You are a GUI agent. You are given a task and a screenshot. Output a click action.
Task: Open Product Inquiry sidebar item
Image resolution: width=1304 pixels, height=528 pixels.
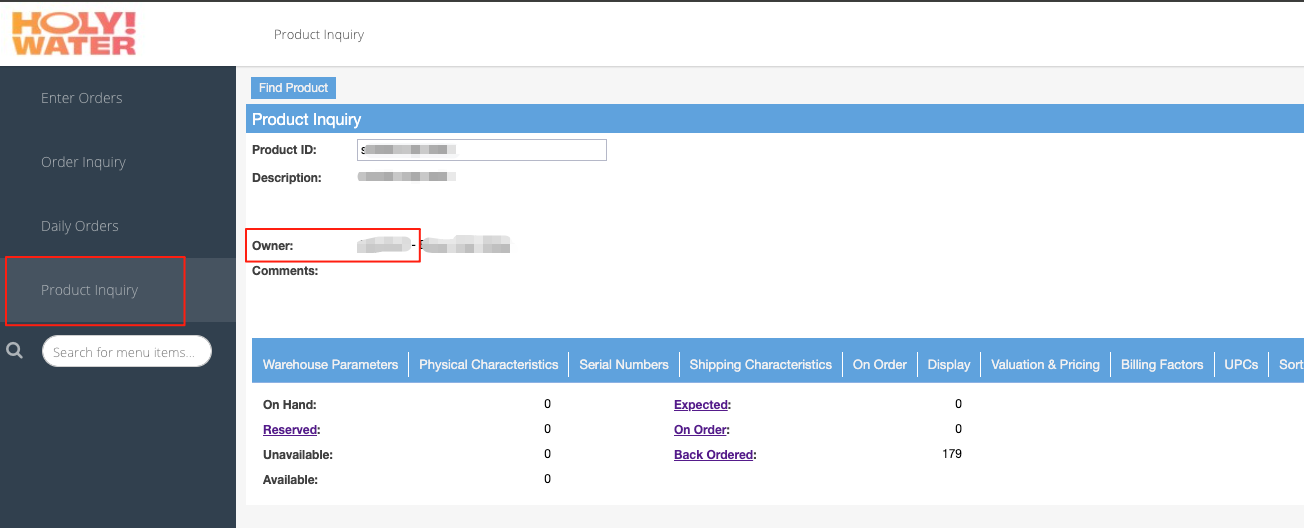coord(90,290)
